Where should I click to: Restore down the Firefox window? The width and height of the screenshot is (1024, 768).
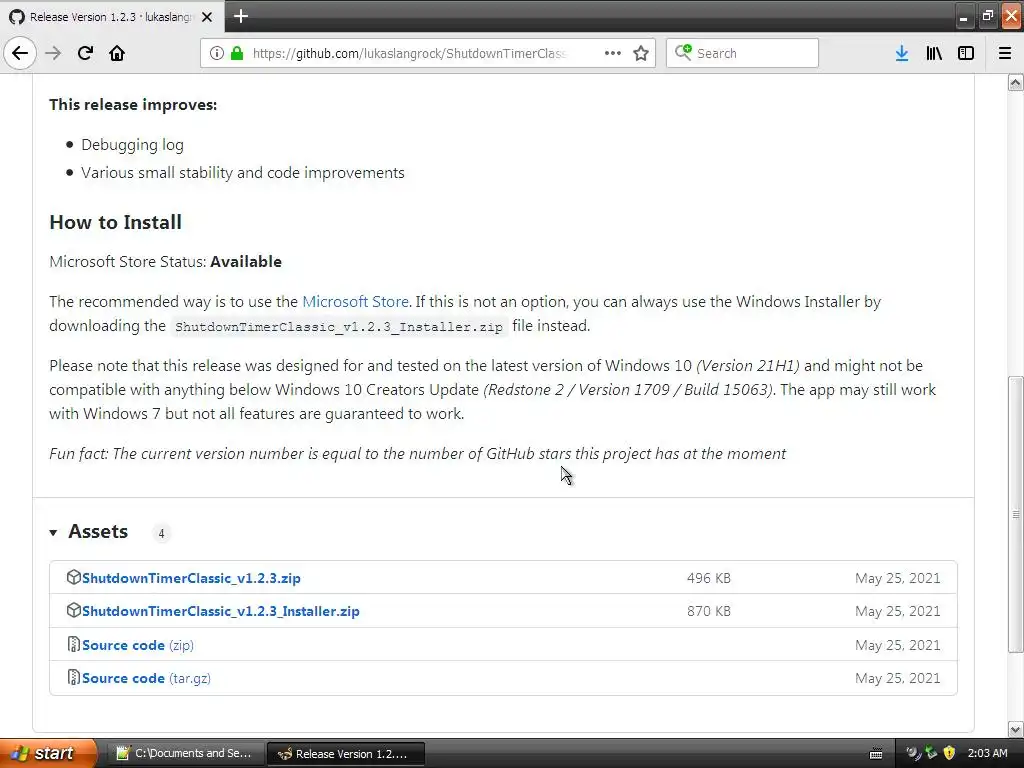click(x=987, y=16)
